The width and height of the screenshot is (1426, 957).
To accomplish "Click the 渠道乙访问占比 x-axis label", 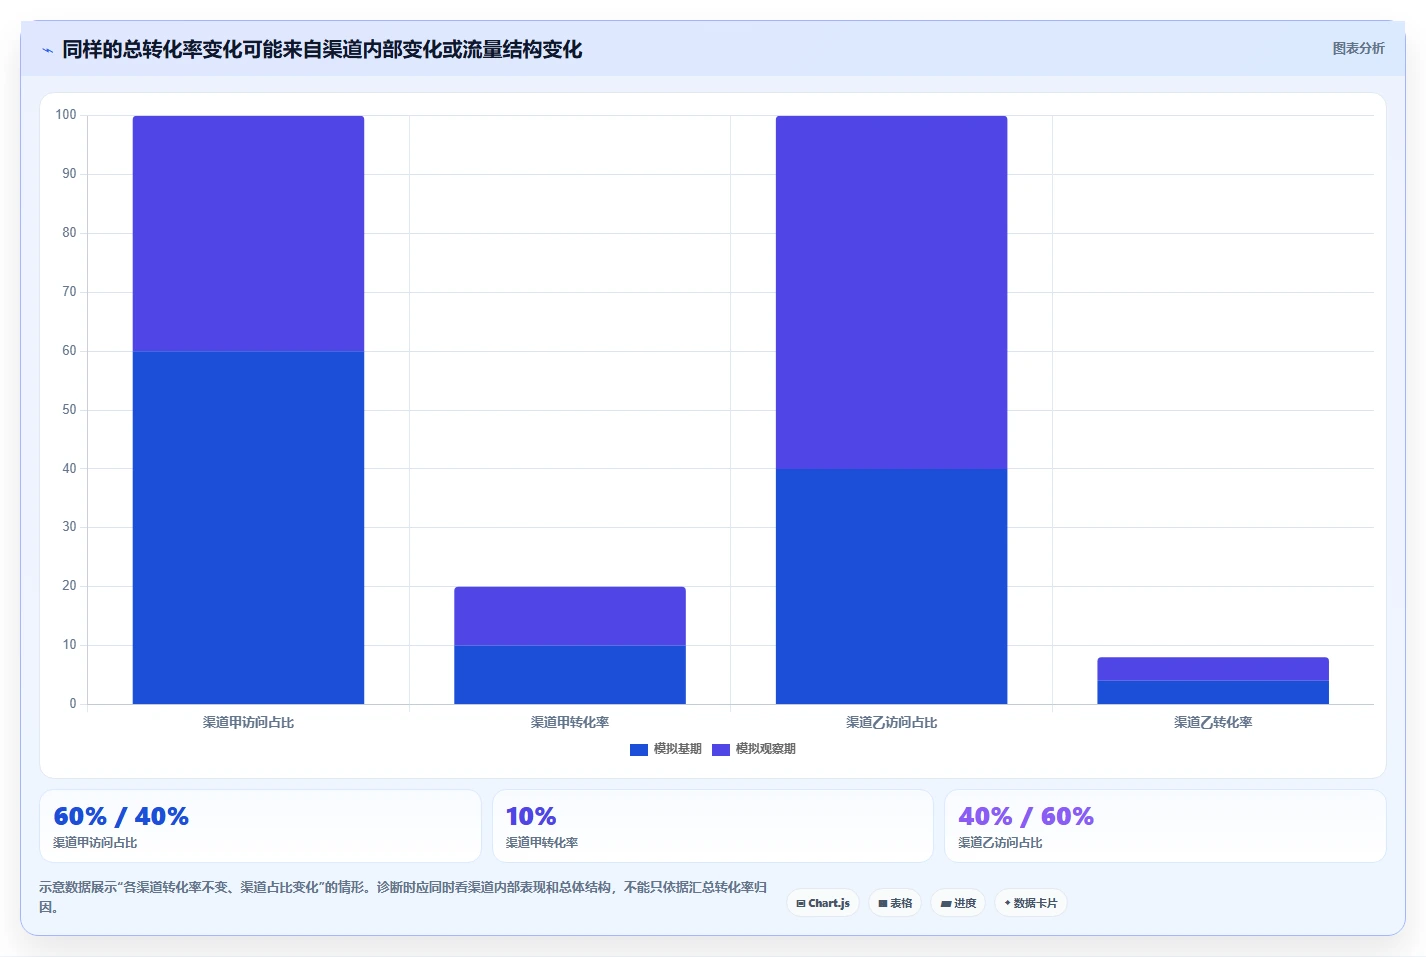I will (891, 722).
